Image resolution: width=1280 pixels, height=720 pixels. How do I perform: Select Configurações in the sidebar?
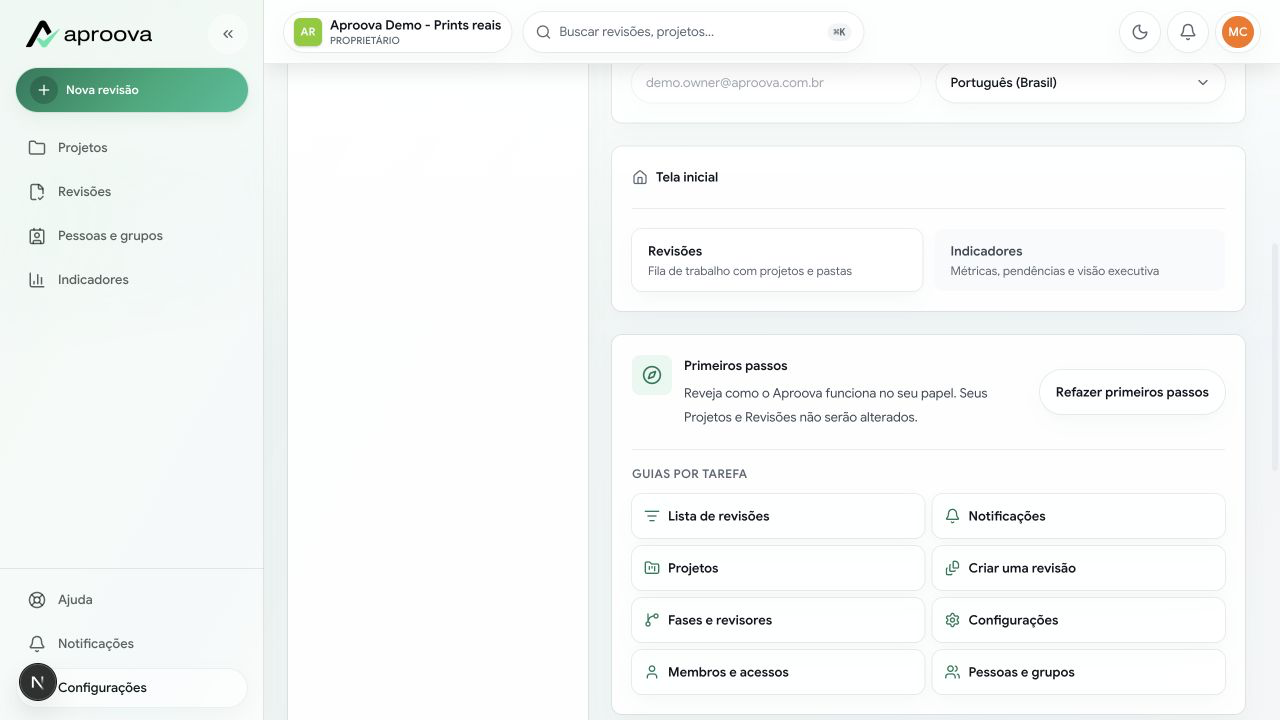132,688
